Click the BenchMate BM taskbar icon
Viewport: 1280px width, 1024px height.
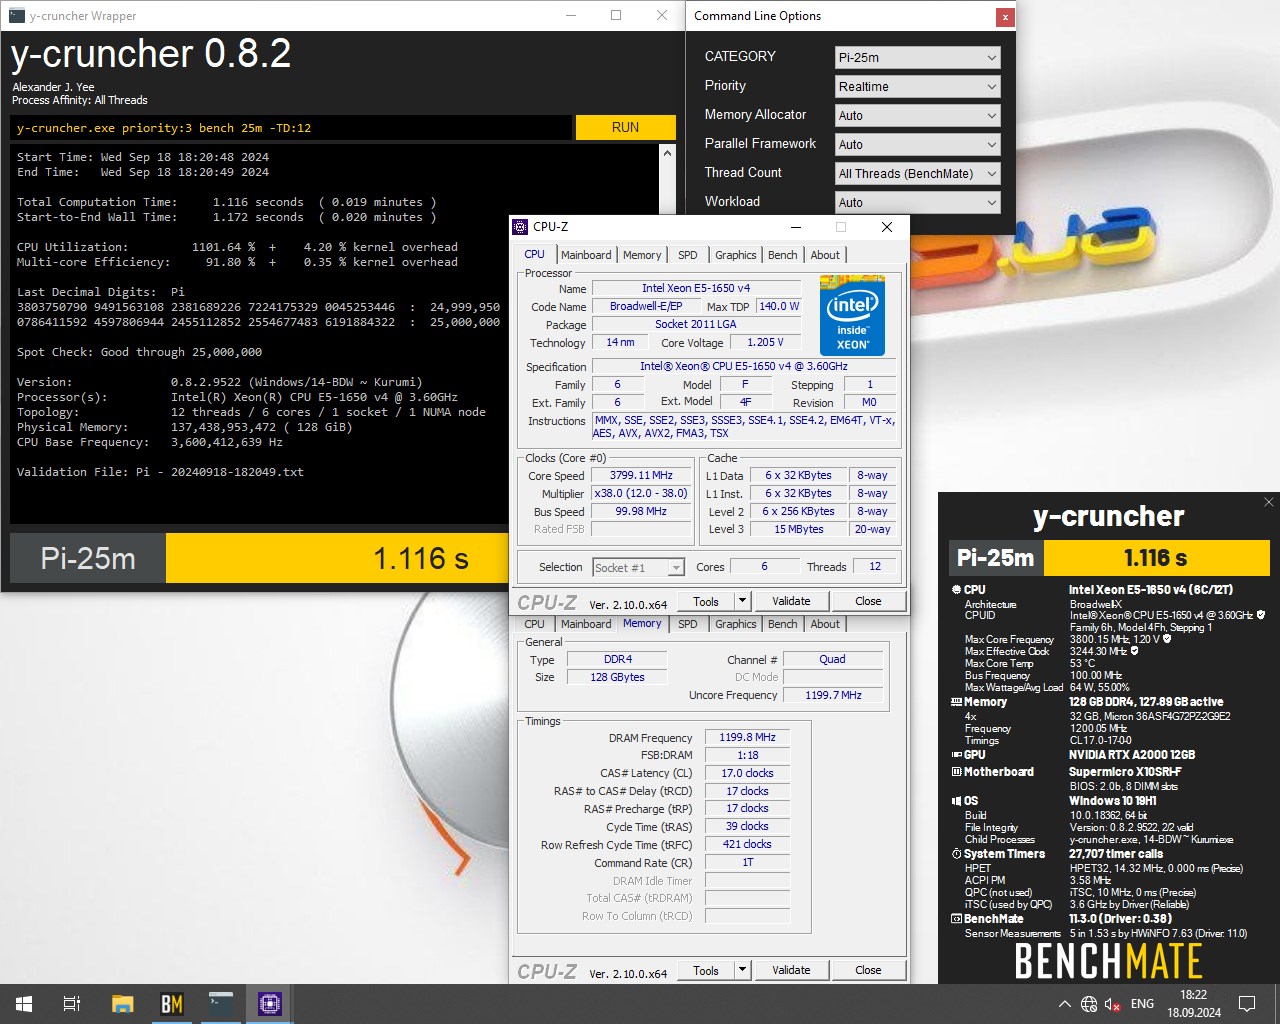(x=171, y=1004)
